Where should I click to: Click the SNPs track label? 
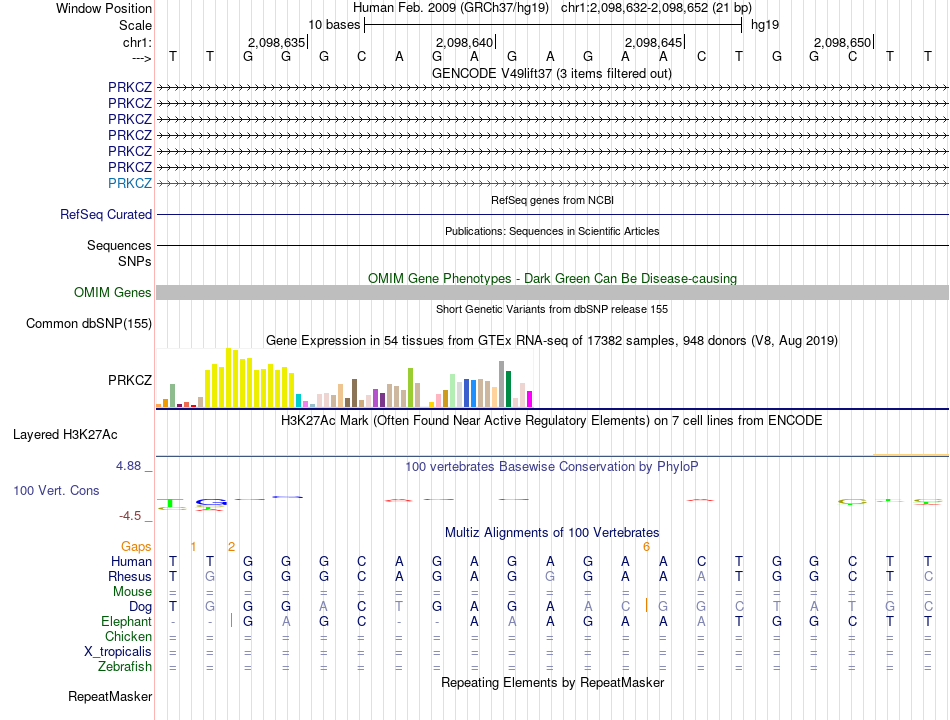pos(135,261)
